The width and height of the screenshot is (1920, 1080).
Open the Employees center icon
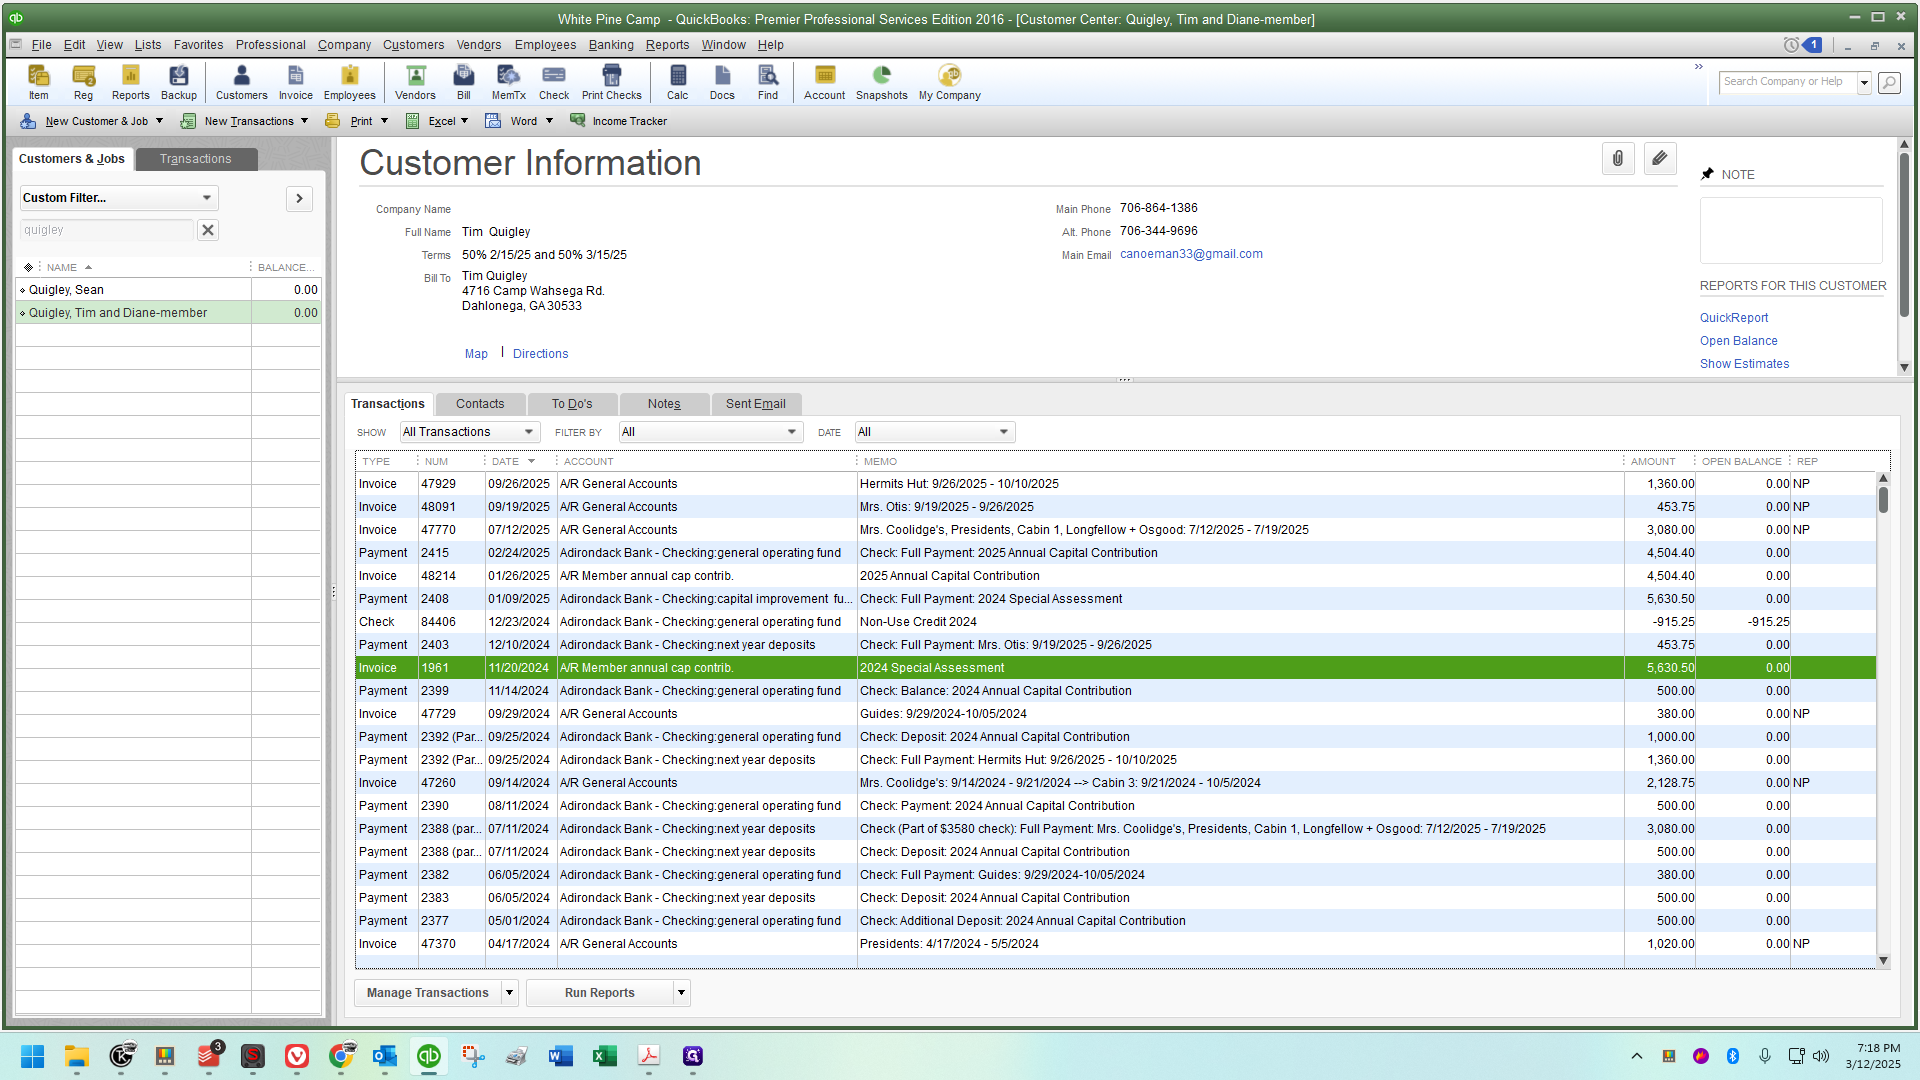[x=349, y=82]
